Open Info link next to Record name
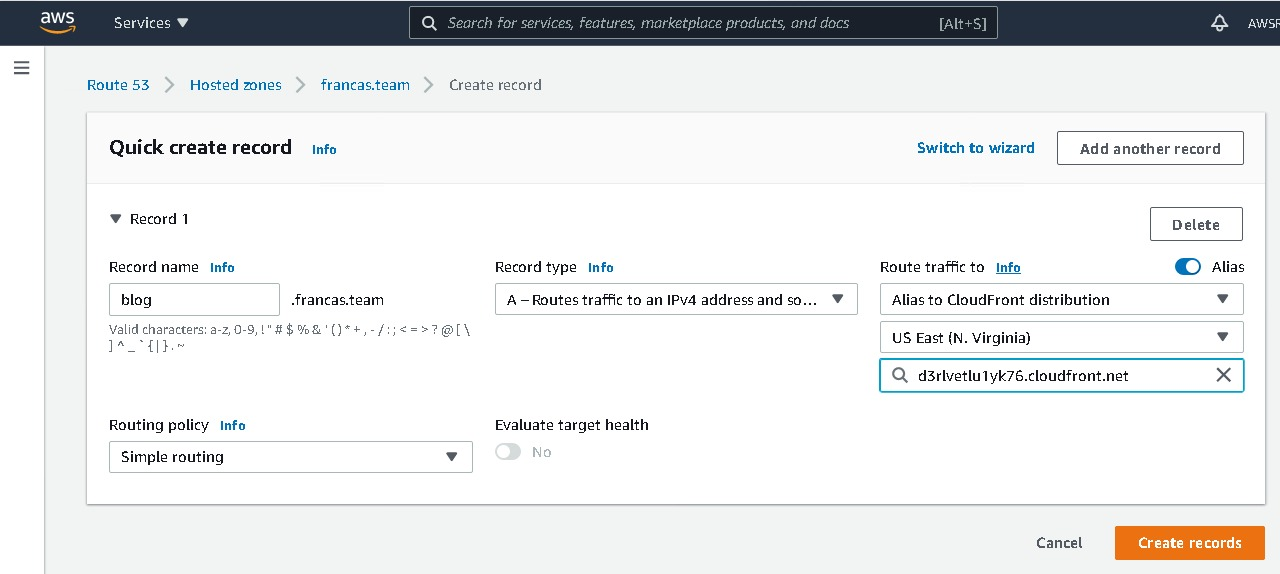The width and height of the screenshot is (1280, 574). [222, 267]
